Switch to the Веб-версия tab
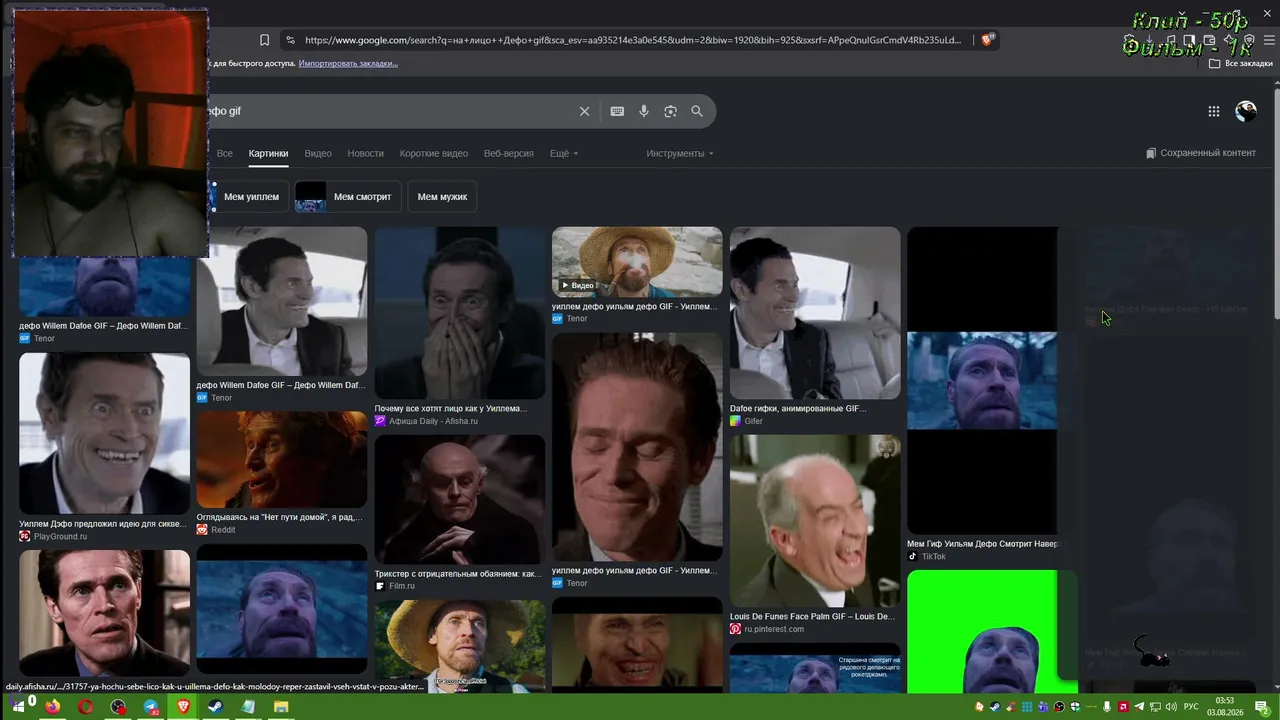The height and width of the screenshot is (720, 1280). [509, 153]
